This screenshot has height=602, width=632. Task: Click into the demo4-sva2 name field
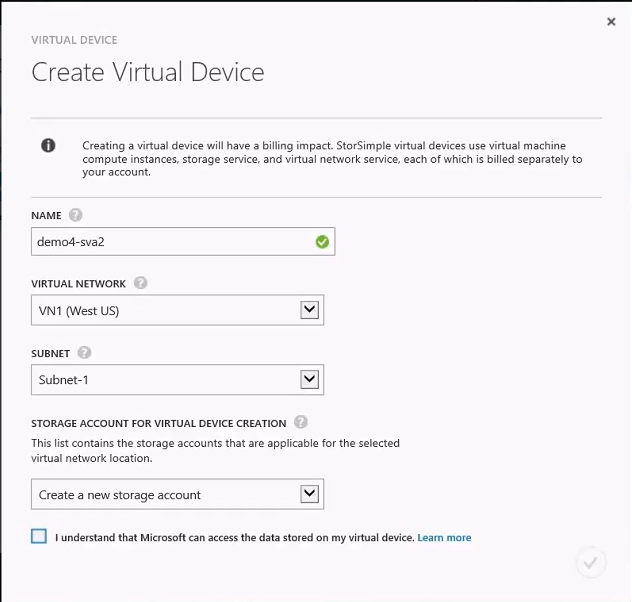click(183, 242)
